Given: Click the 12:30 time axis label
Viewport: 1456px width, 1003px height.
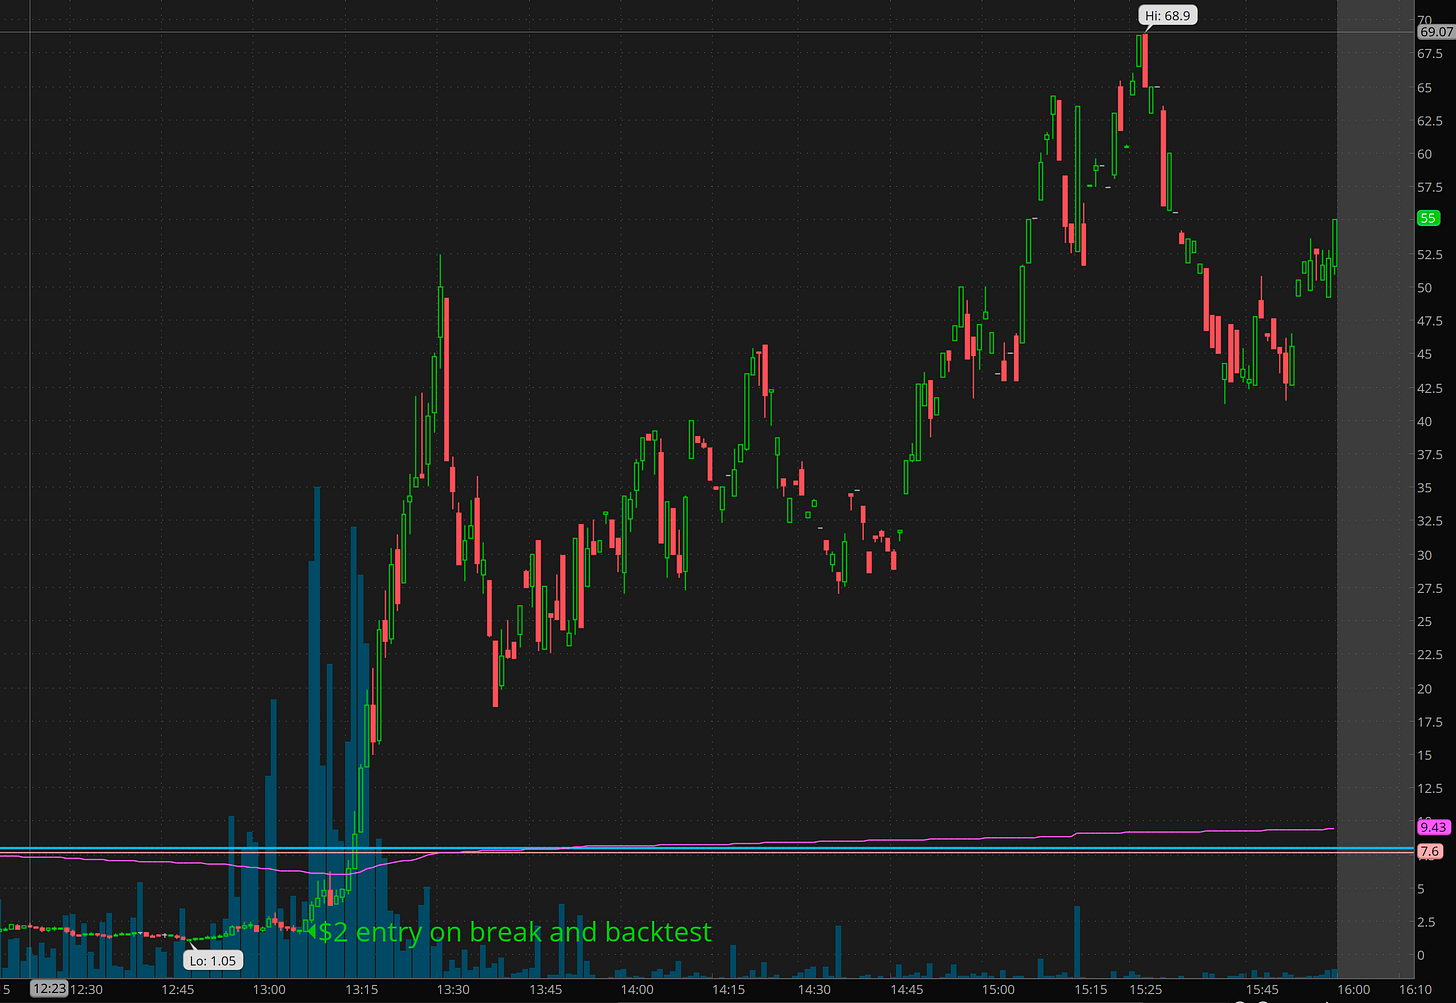Looking at the screenshot, I should [86, 990].
